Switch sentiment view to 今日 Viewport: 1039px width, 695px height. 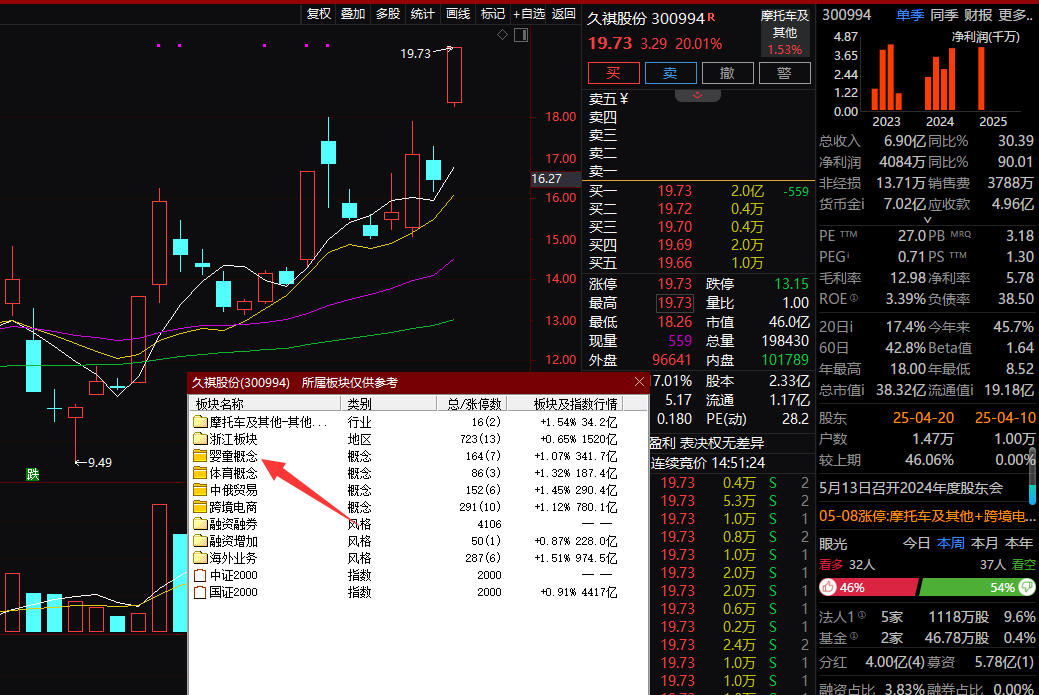click(916, 543)
